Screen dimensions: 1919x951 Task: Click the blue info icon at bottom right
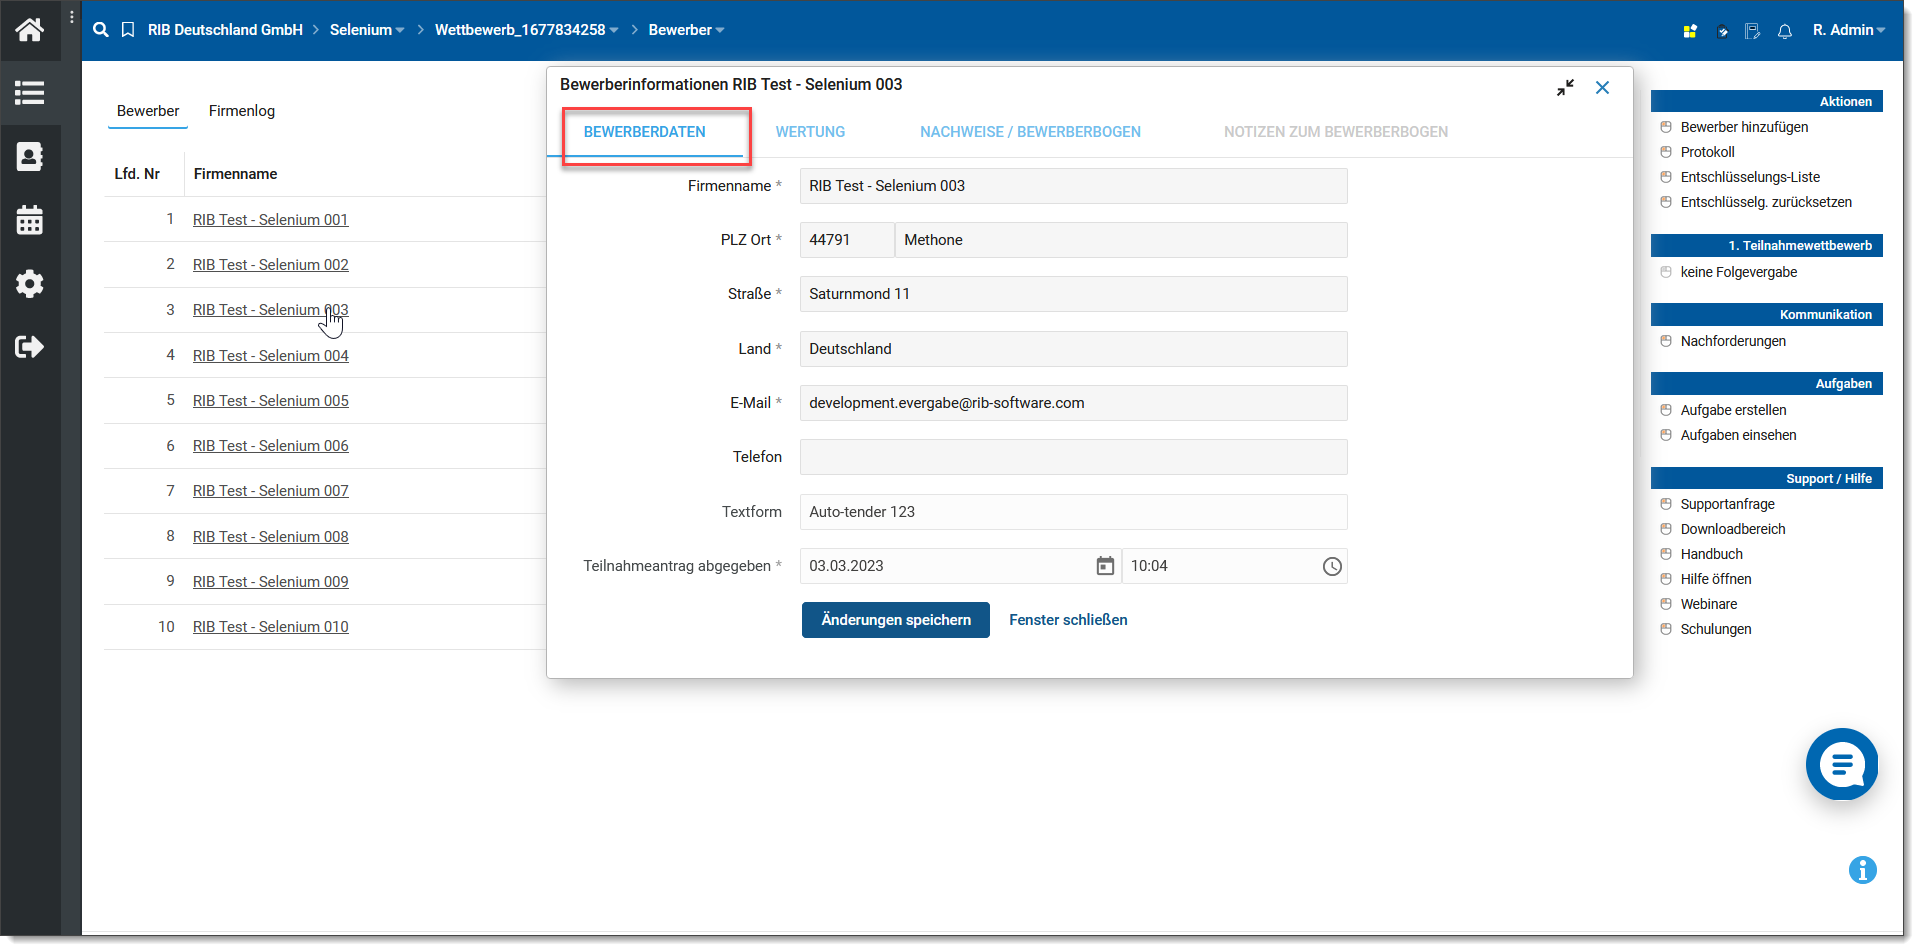(x=1862, y=870)
